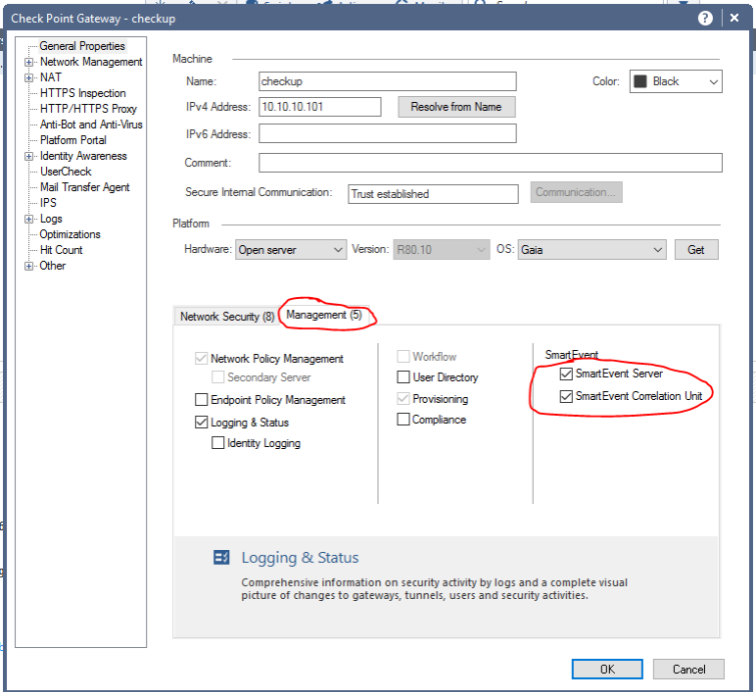
Task: Open Platform Portal in the tree
Action: [x=73, y=140]
